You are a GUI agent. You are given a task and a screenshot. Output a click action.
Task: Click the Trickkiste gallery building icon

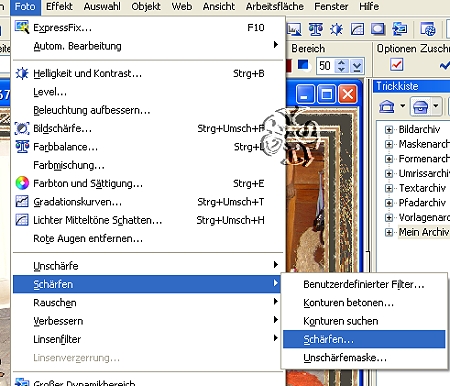[x=387, y=107]
